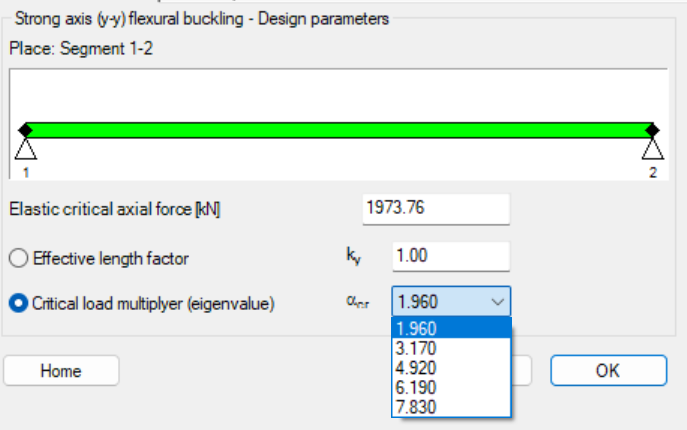Click the Home button
Image resolution: width=687 pixels, height=430 pixels.
[x=61, y=371]
